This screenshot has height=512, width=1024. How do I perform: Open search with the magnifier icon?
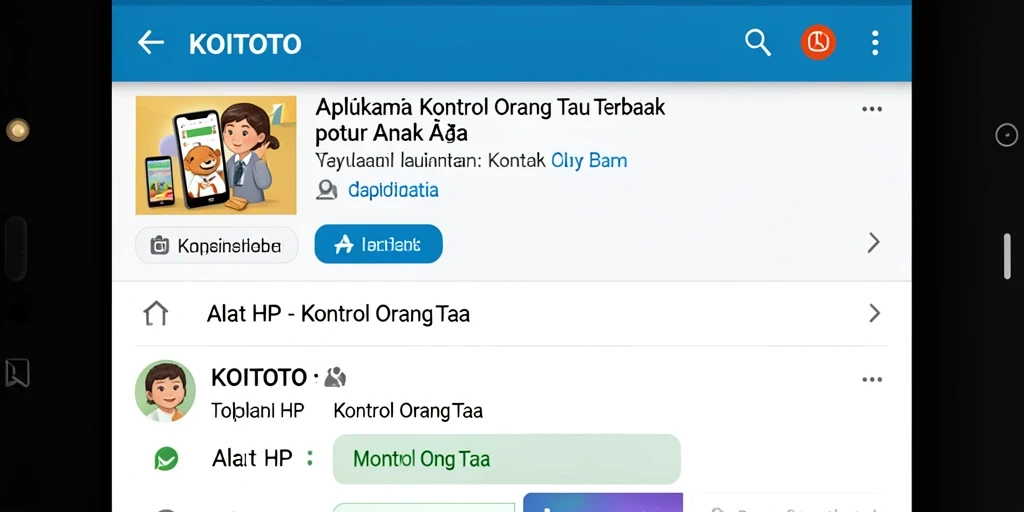[x=758, y=43]
